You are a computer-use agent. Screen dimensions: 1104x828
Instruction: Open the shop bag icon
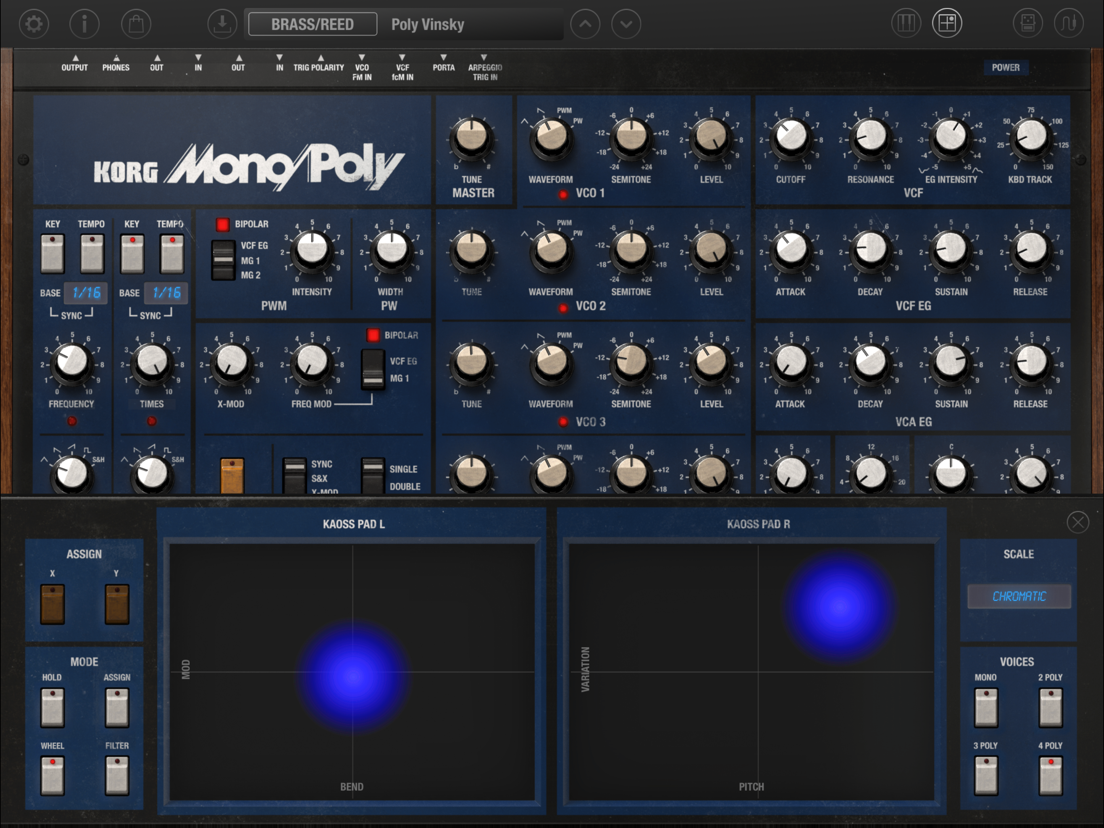click(136, 24)
